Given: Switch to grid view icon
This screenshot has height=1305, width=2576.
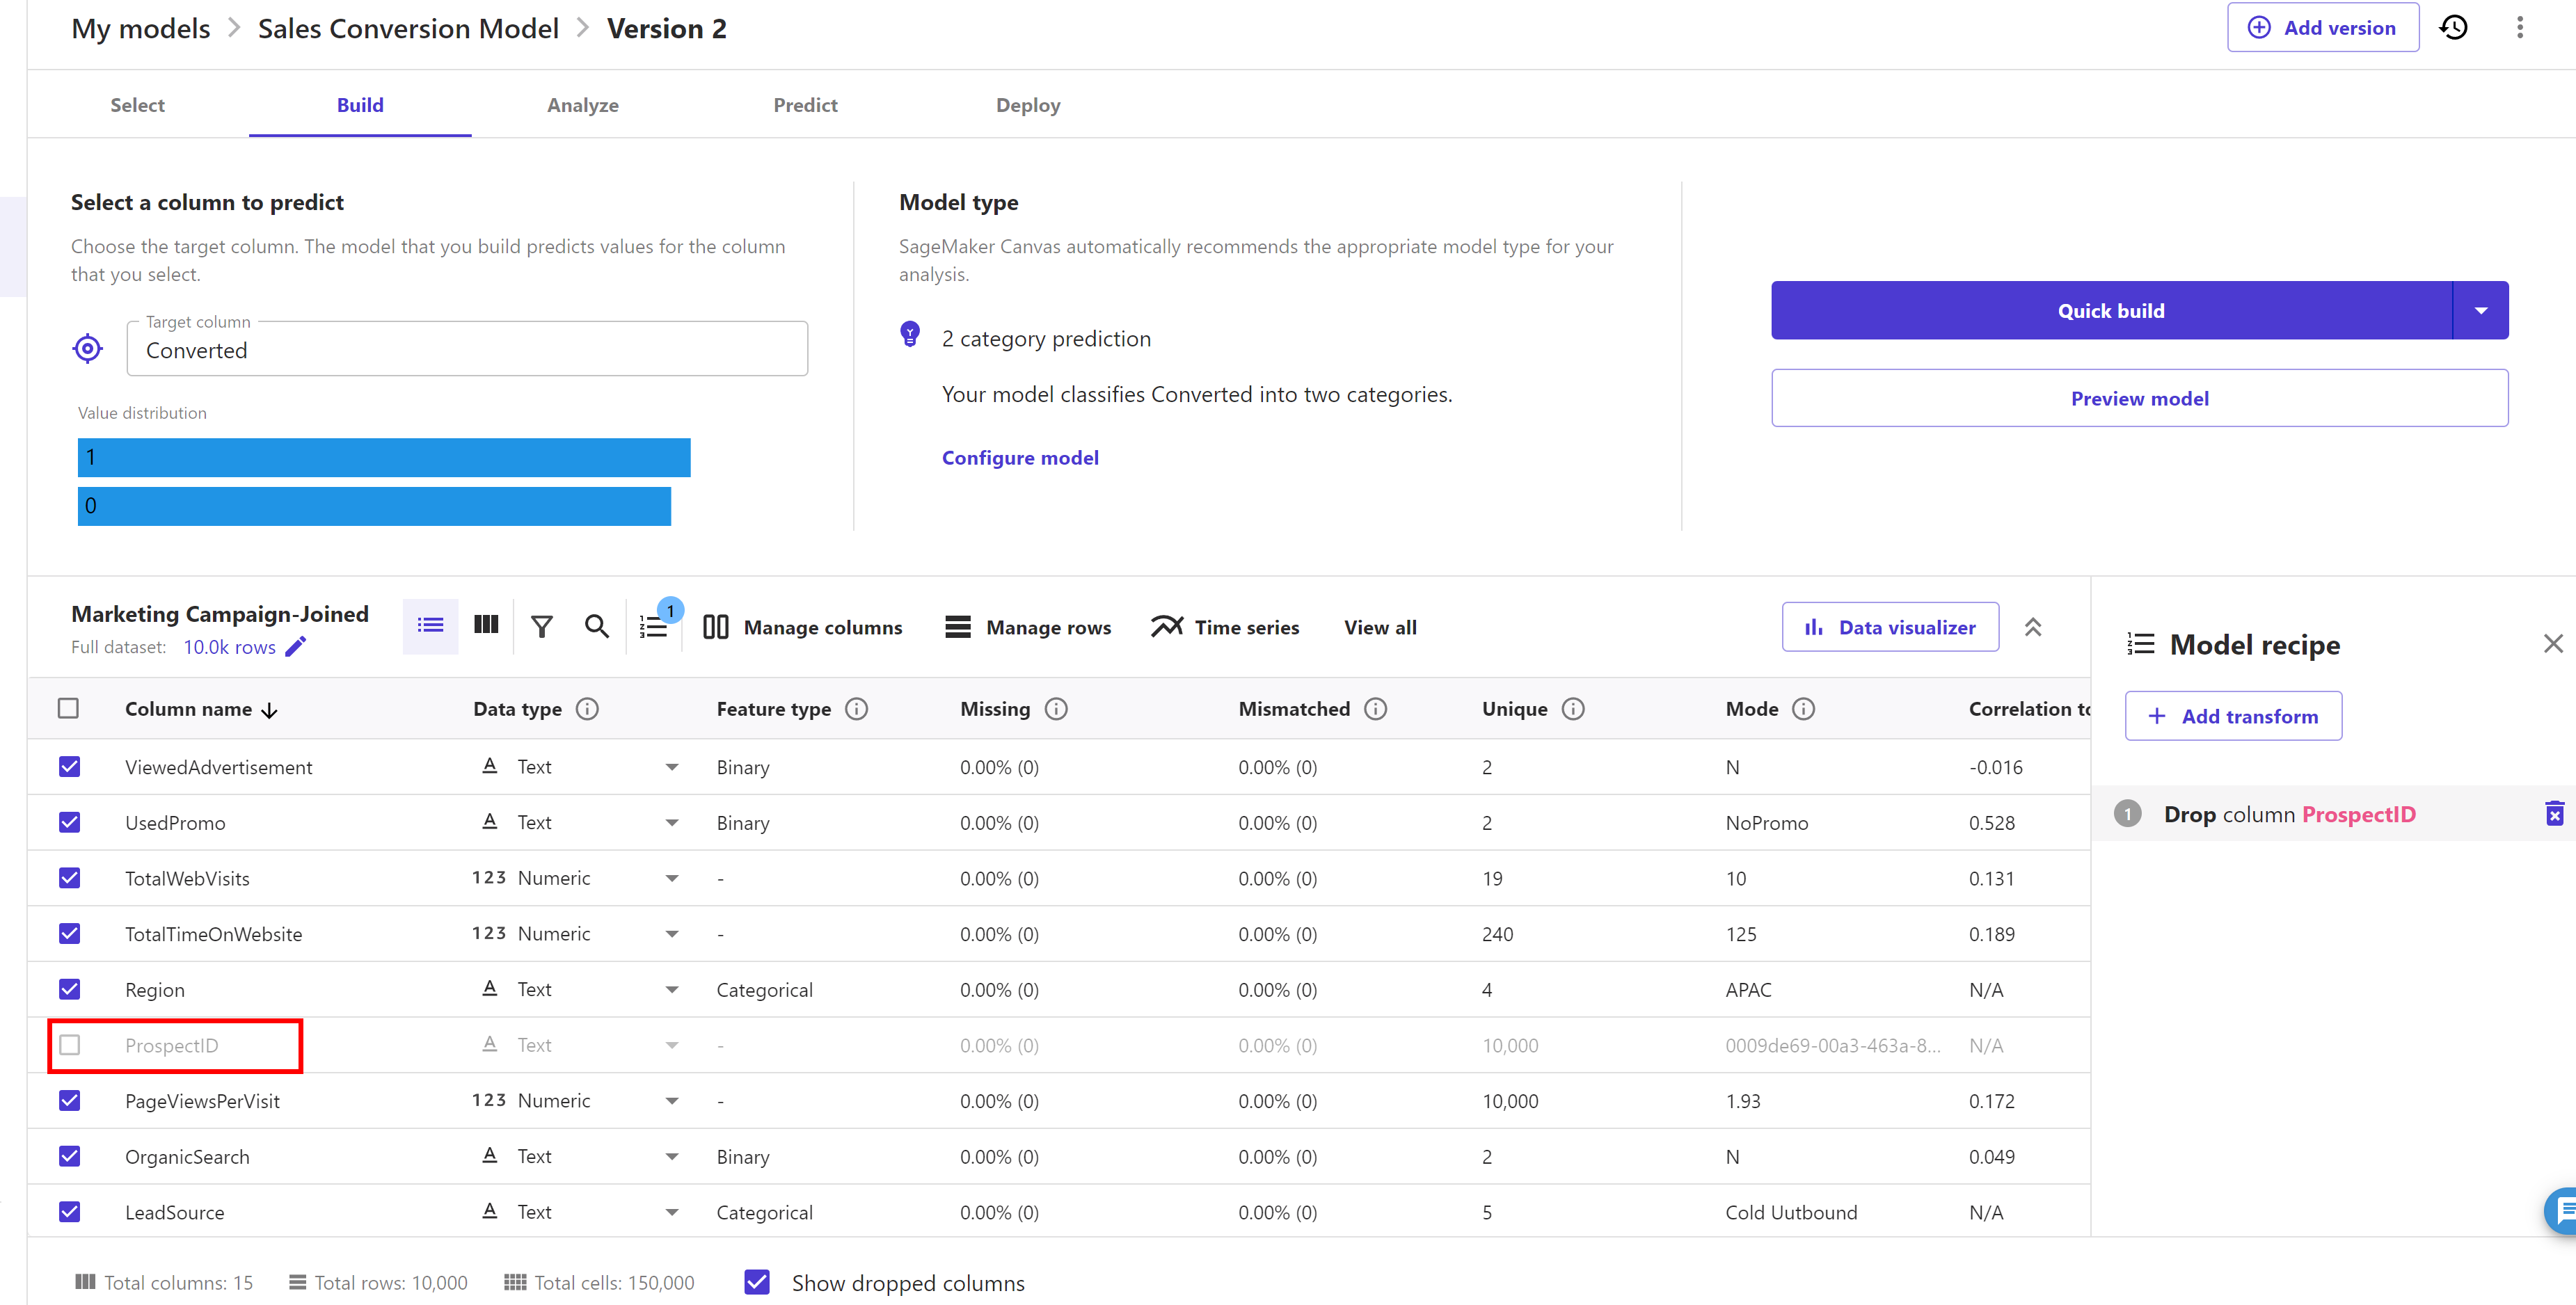Looking at the screenshot, I should (486, 626).
